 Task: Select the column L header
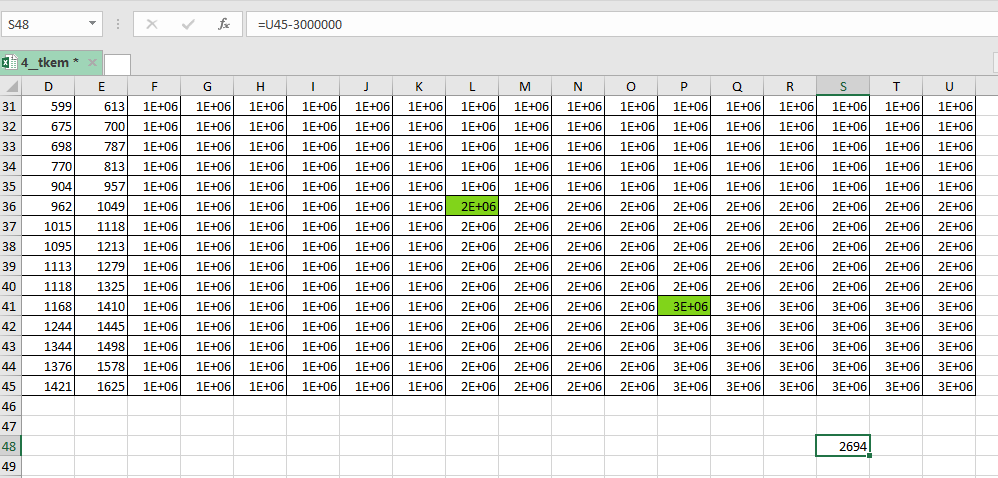click(472, 86)
